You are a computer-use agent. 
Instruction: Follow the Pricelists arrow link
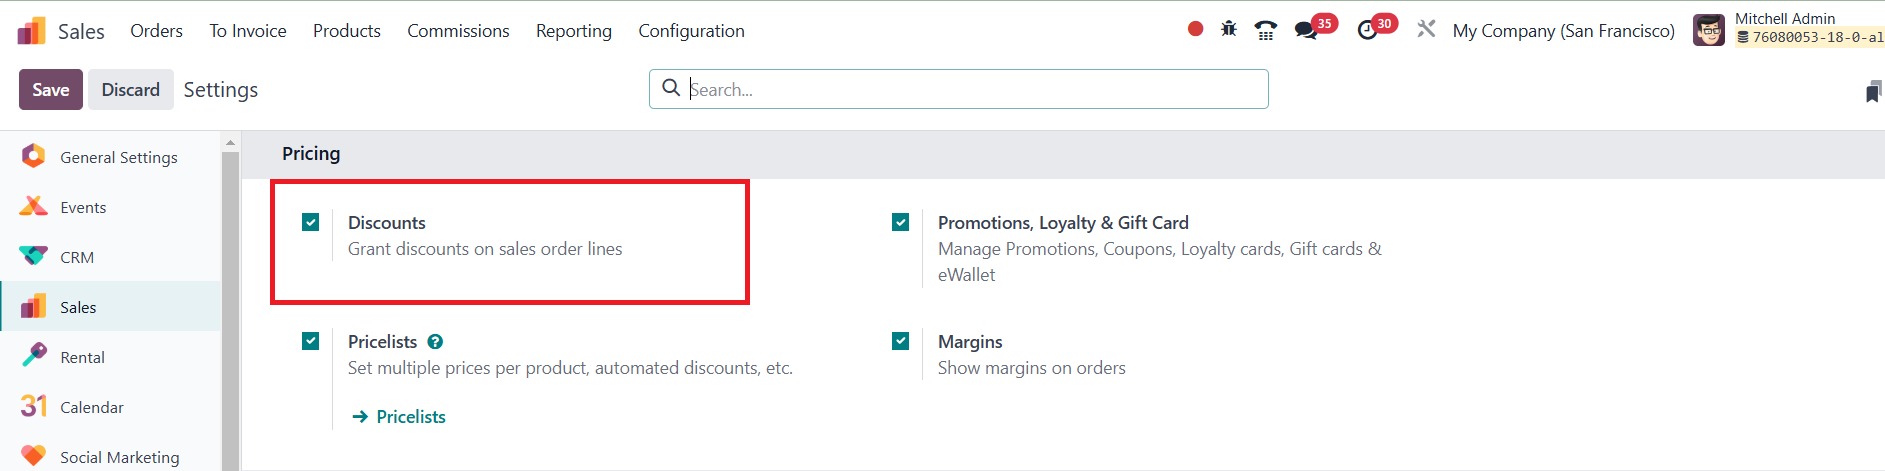(x=400, y=417)
